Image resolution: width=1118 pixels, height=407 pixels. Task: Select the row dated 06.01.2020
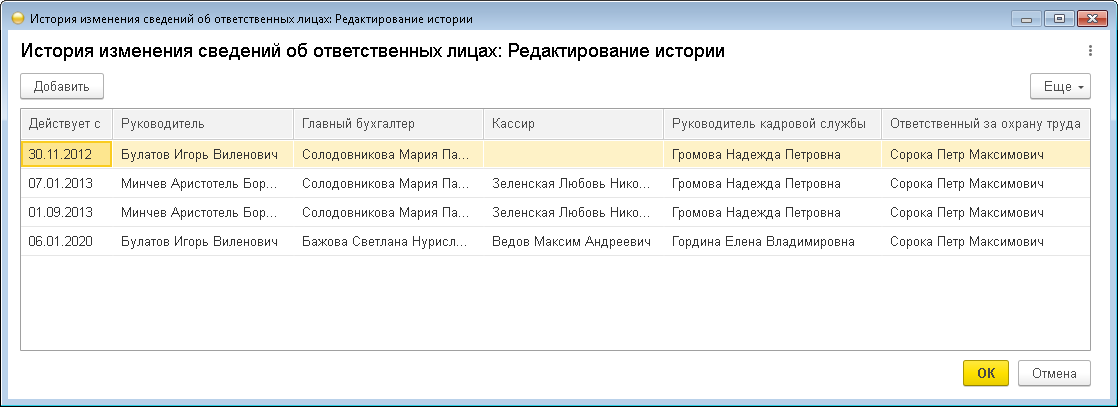(60, 242)
